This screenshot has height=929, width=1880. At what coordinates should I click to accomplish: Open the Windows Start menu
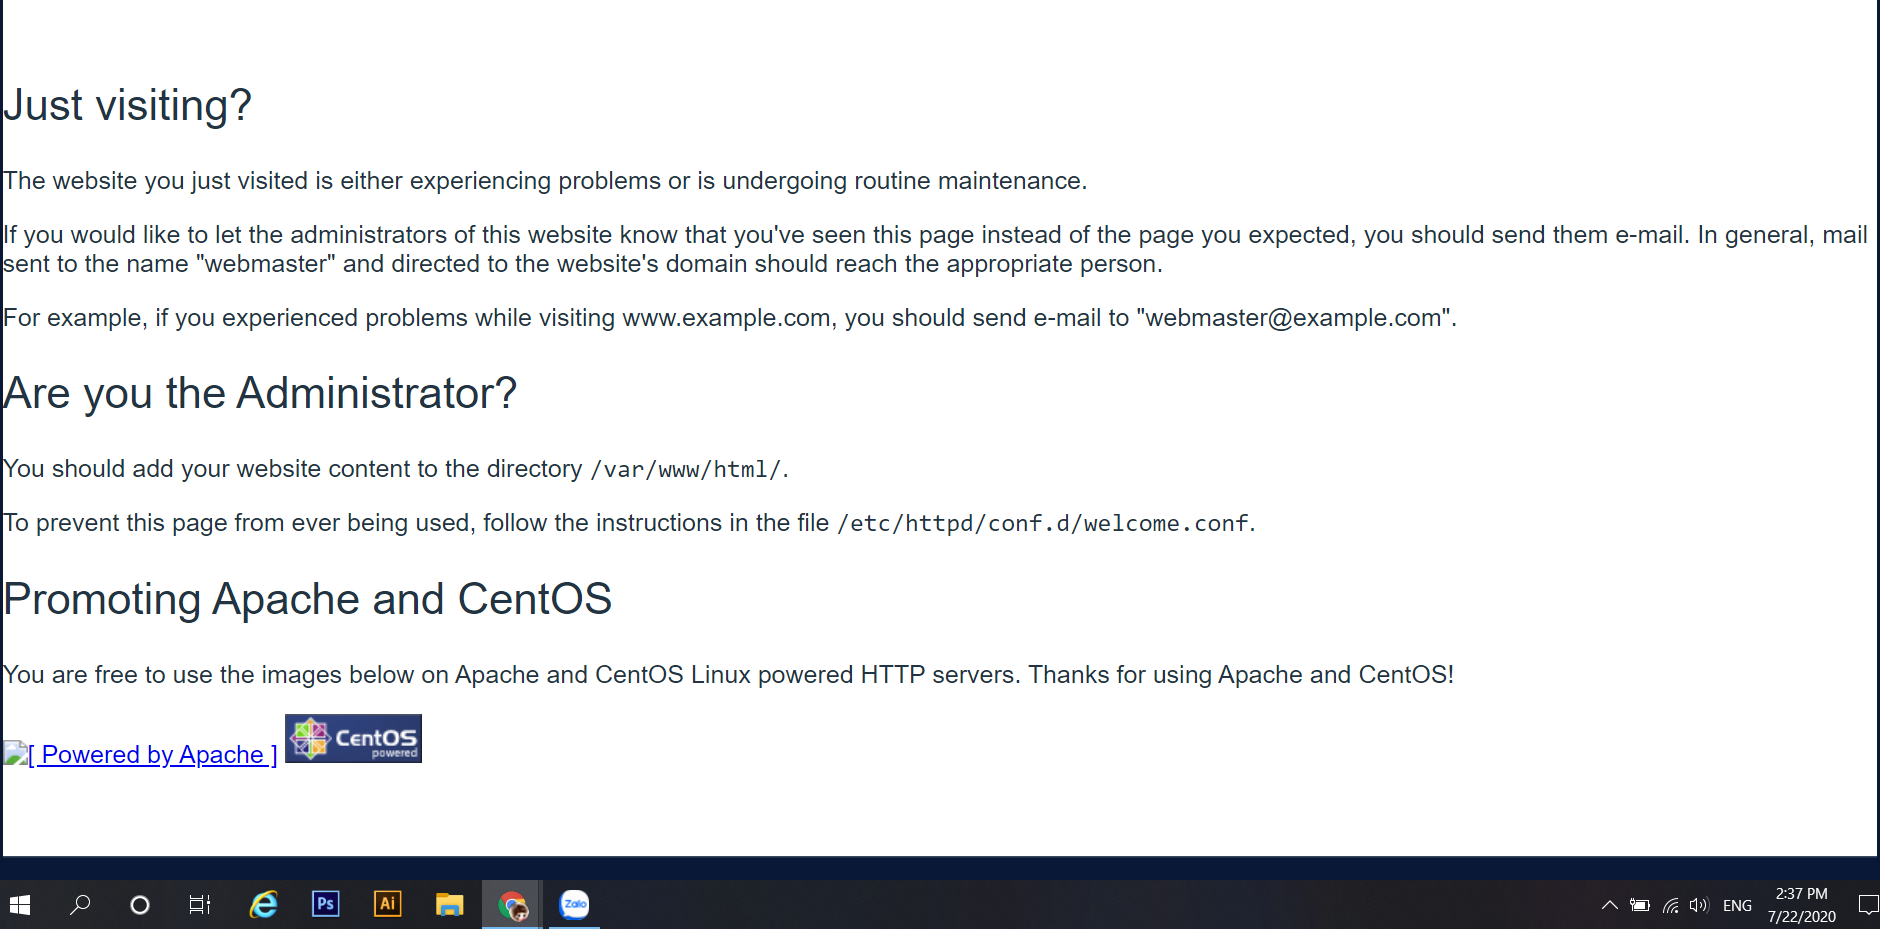[20, 905]
